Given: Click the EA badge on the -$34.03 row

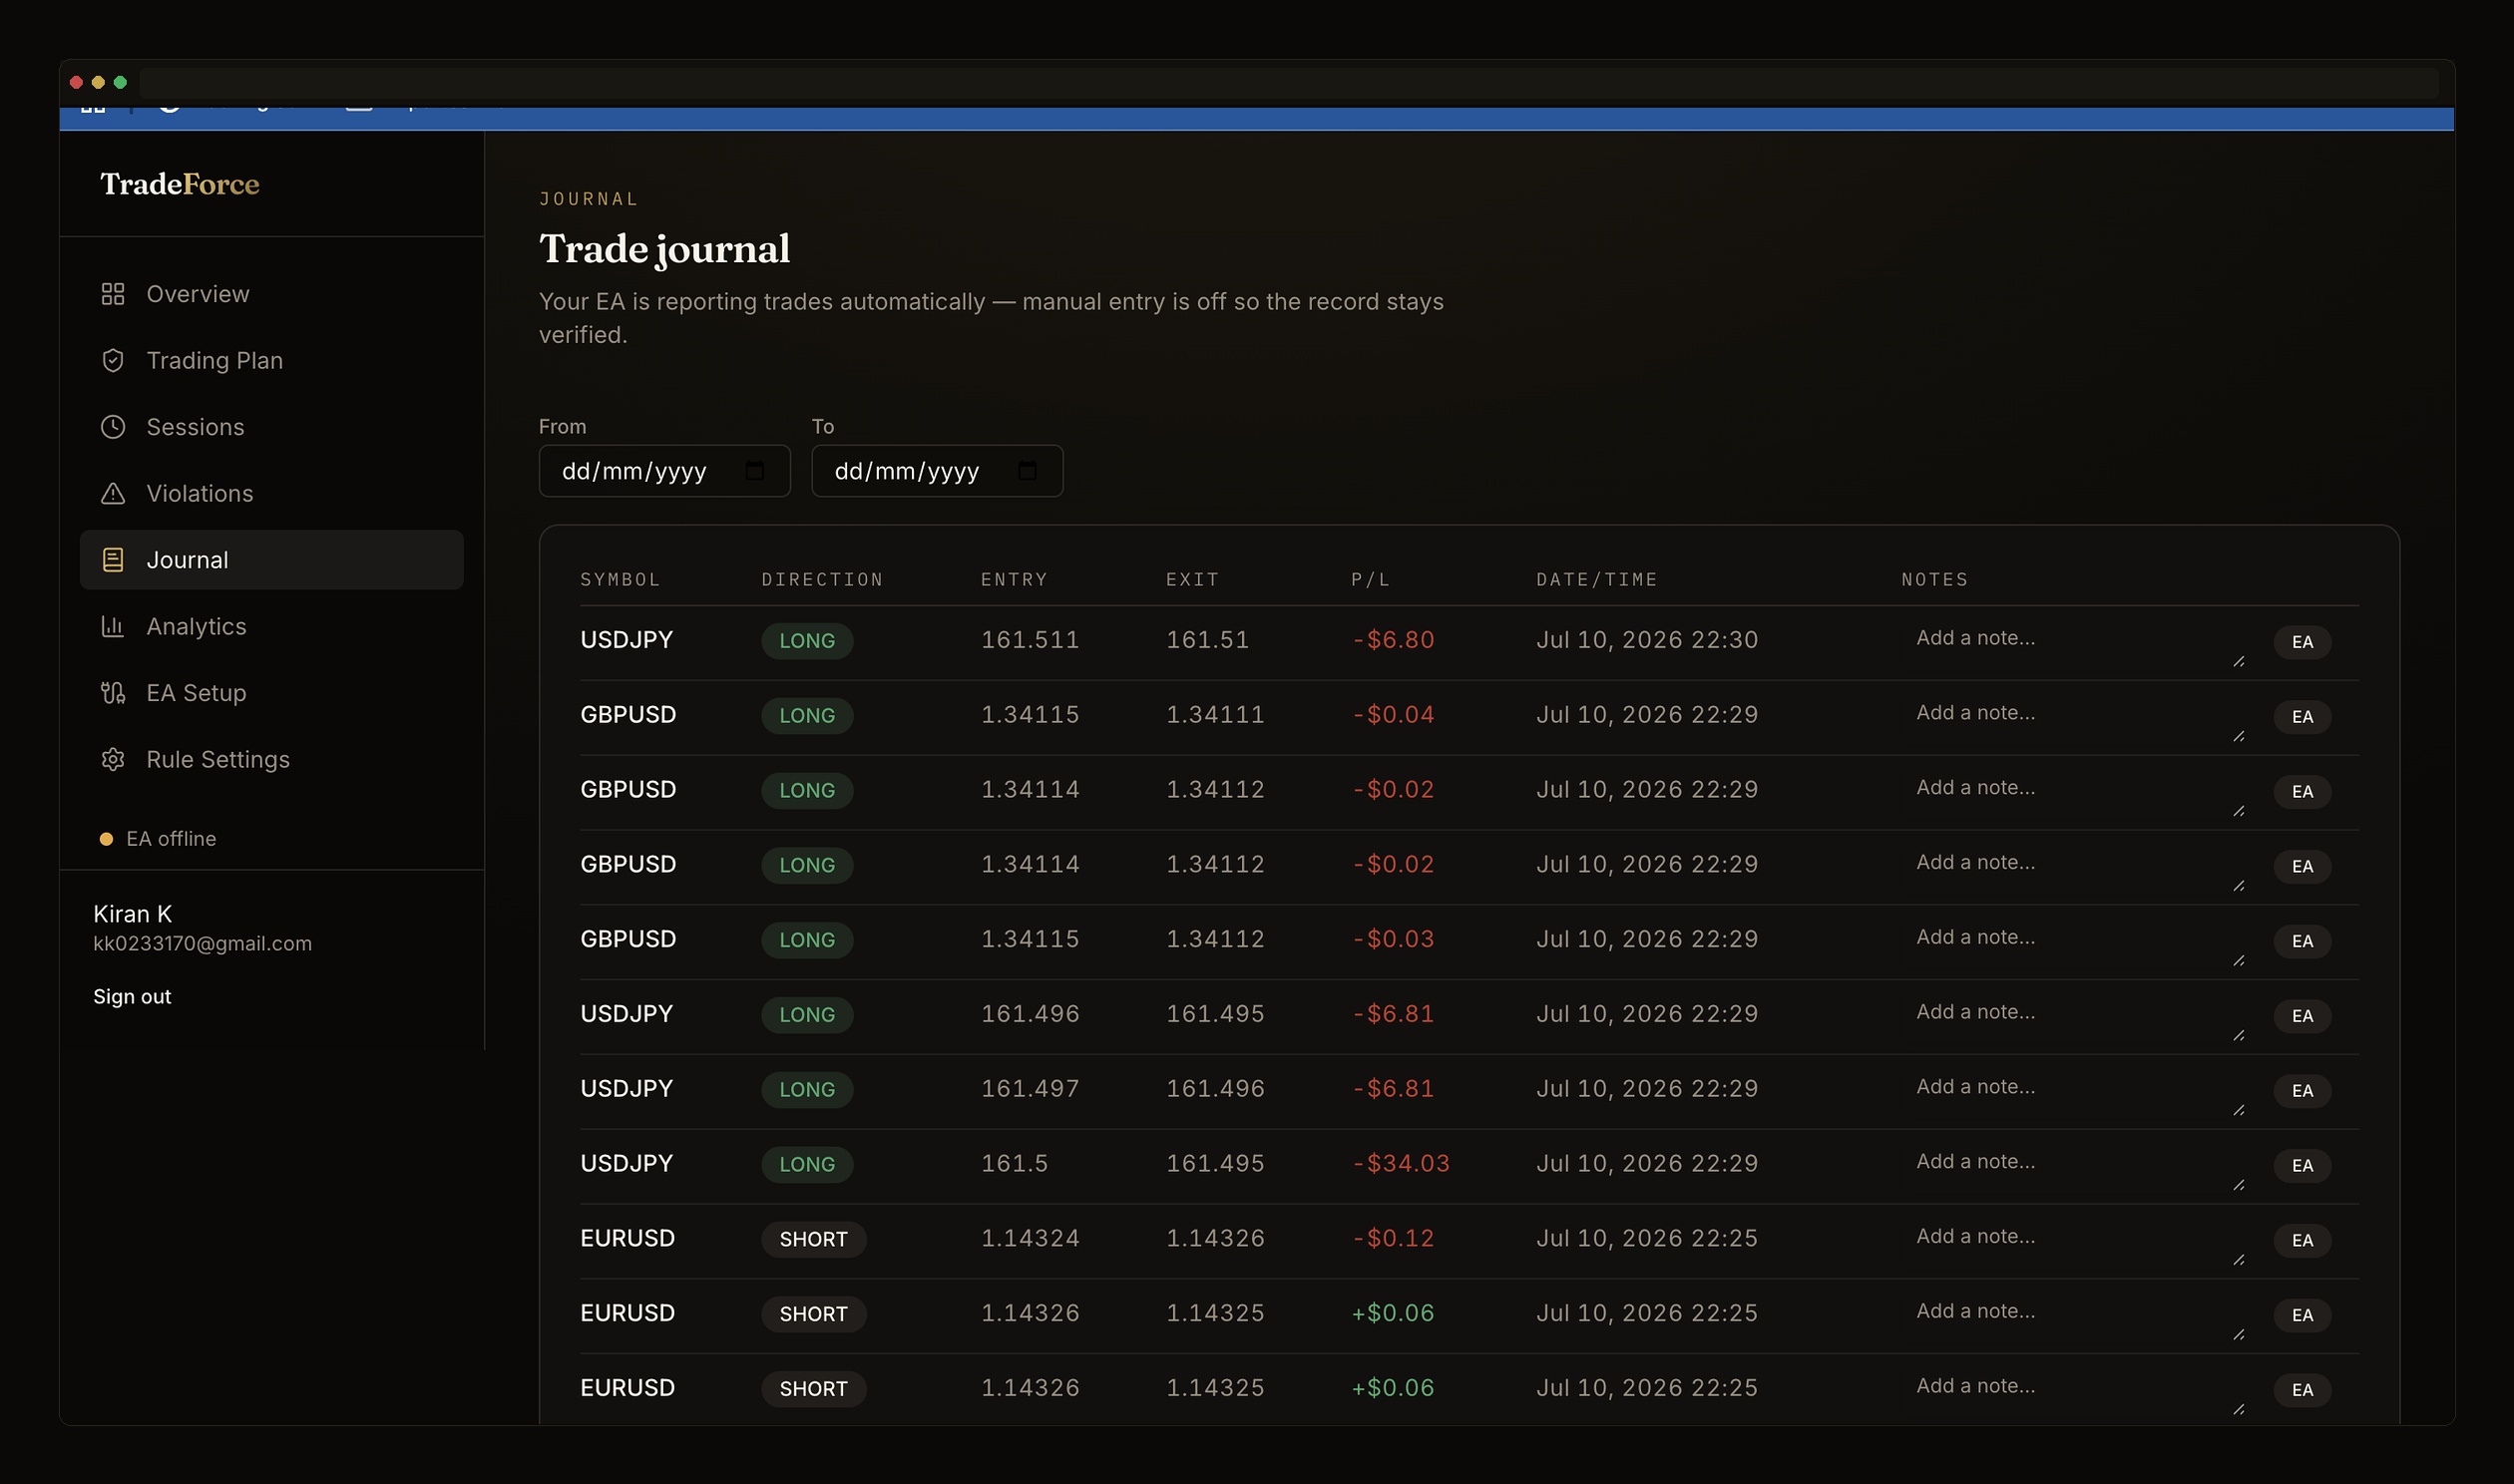Looking at the screenshot, I should pyautogui.click(x=2302, y=1166).
